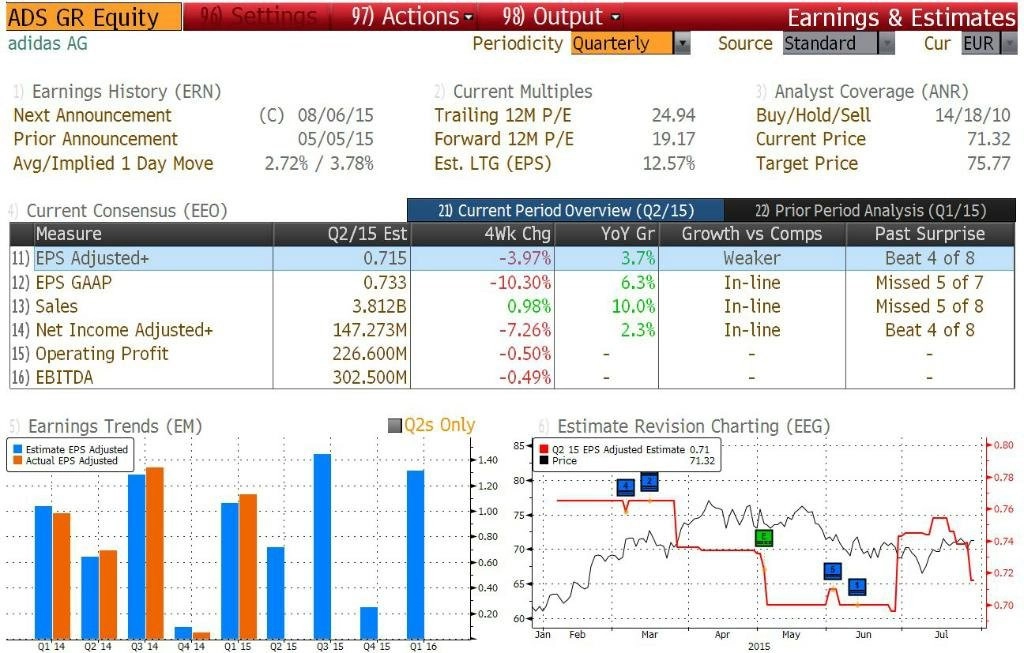Click blue event marker 2 near March
This screenshot has height=653, width=1024.
click(x=649, y=482)
